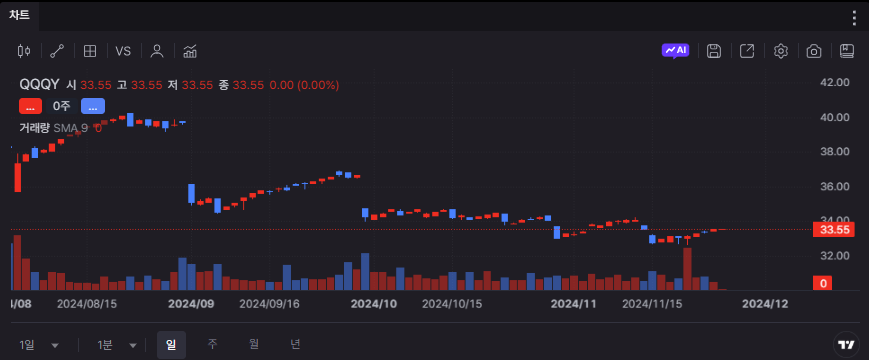Click the red sell button by 0주

[x=30, y=106]
